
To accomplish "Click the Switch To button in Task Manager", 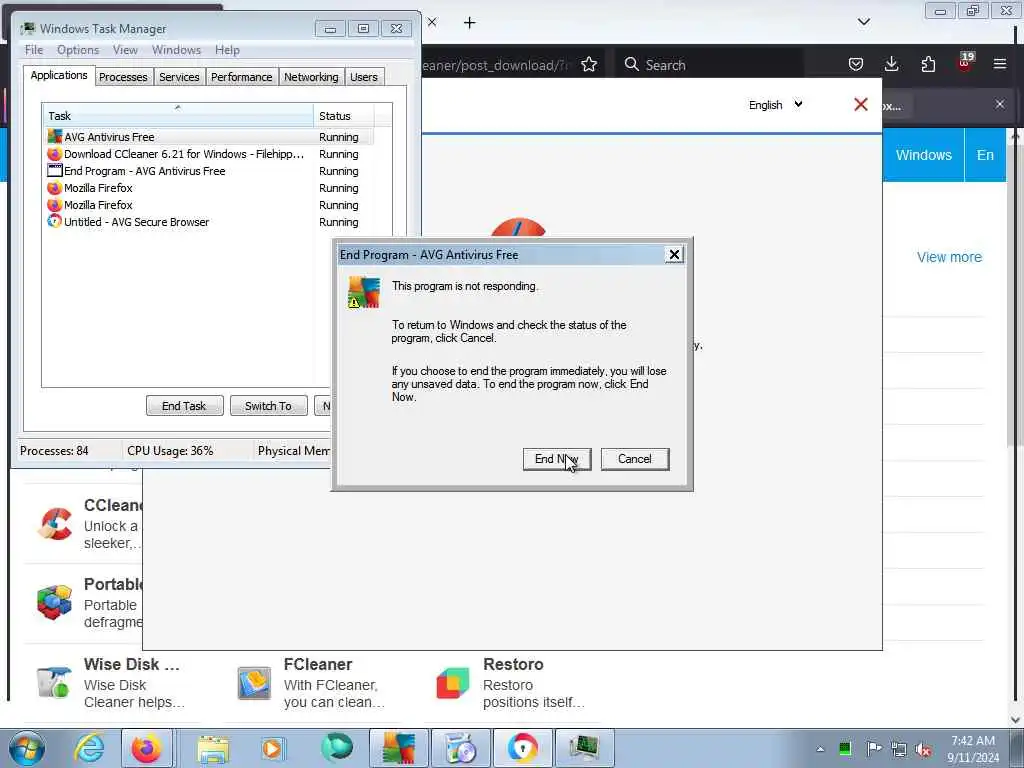I will 268,406.
